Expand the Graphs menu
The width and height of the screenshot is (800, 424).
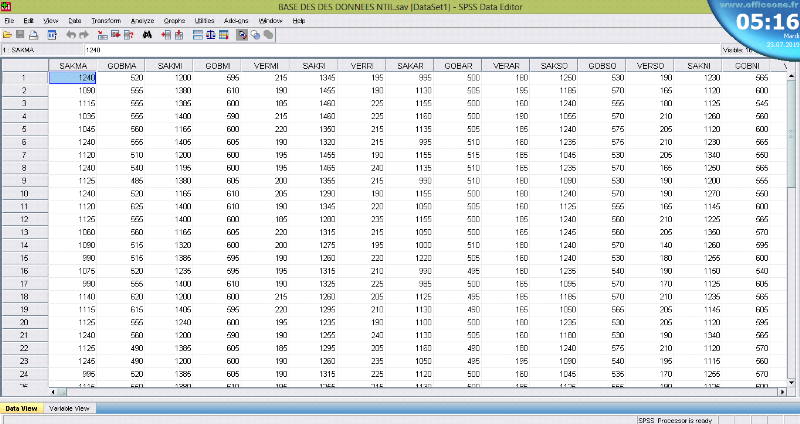(174, 21)
